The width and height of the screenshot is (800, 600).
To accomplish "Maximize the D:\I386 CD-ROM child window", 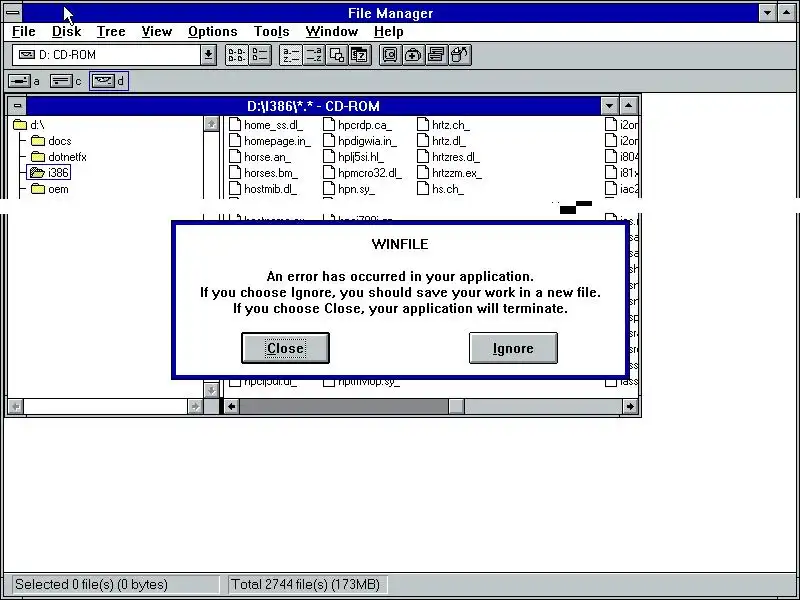I will point(629,106).
